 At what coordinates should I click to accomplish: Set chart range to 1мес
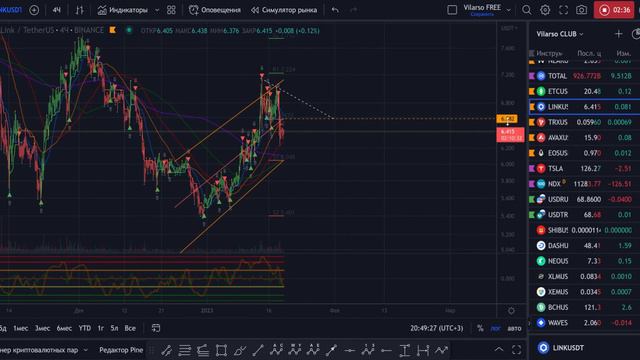coord(21,328)
